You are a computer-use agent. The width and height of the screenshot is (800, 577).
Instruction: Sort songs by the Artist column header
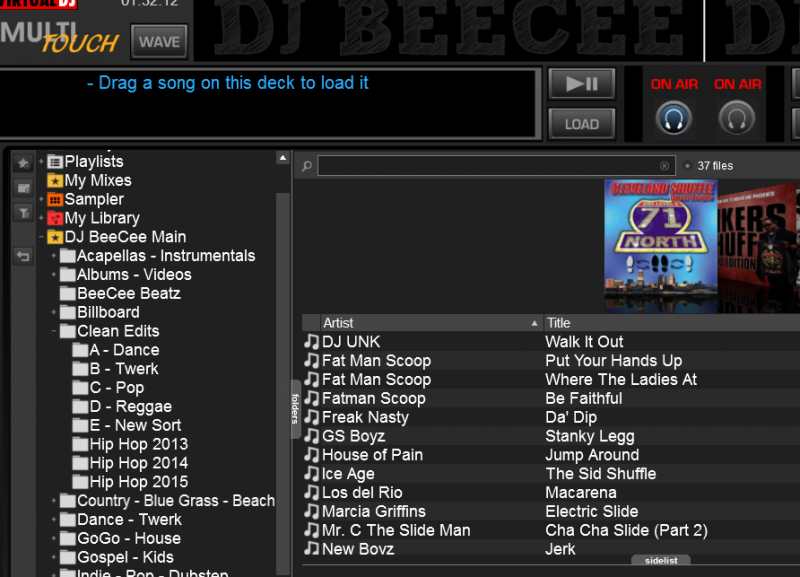(431, 323)
